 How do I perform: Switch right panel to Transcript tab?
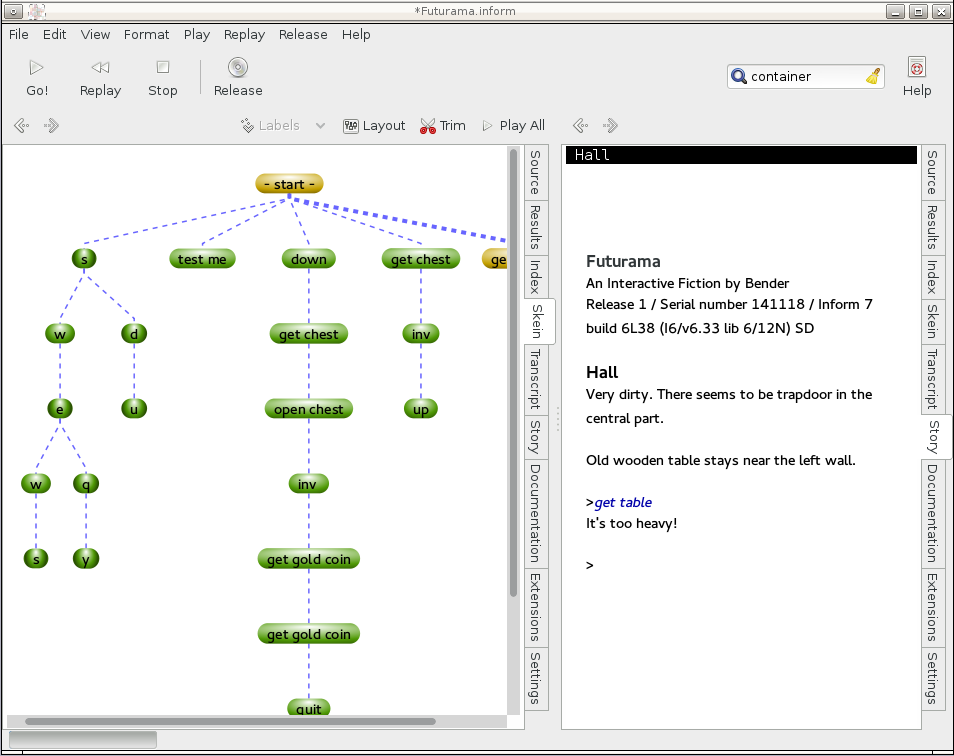click(x=933, y=379)
